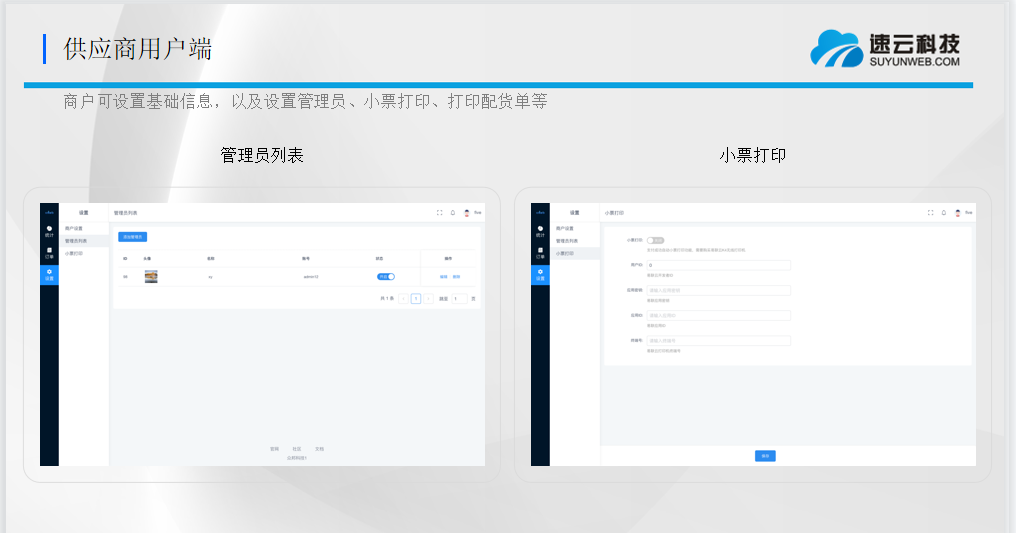Screen dimensions: 1016x533
Task: Click 订单 icon in 小票打印 panel sidebar
Action: pyautogui.click(x=540, y=252)
